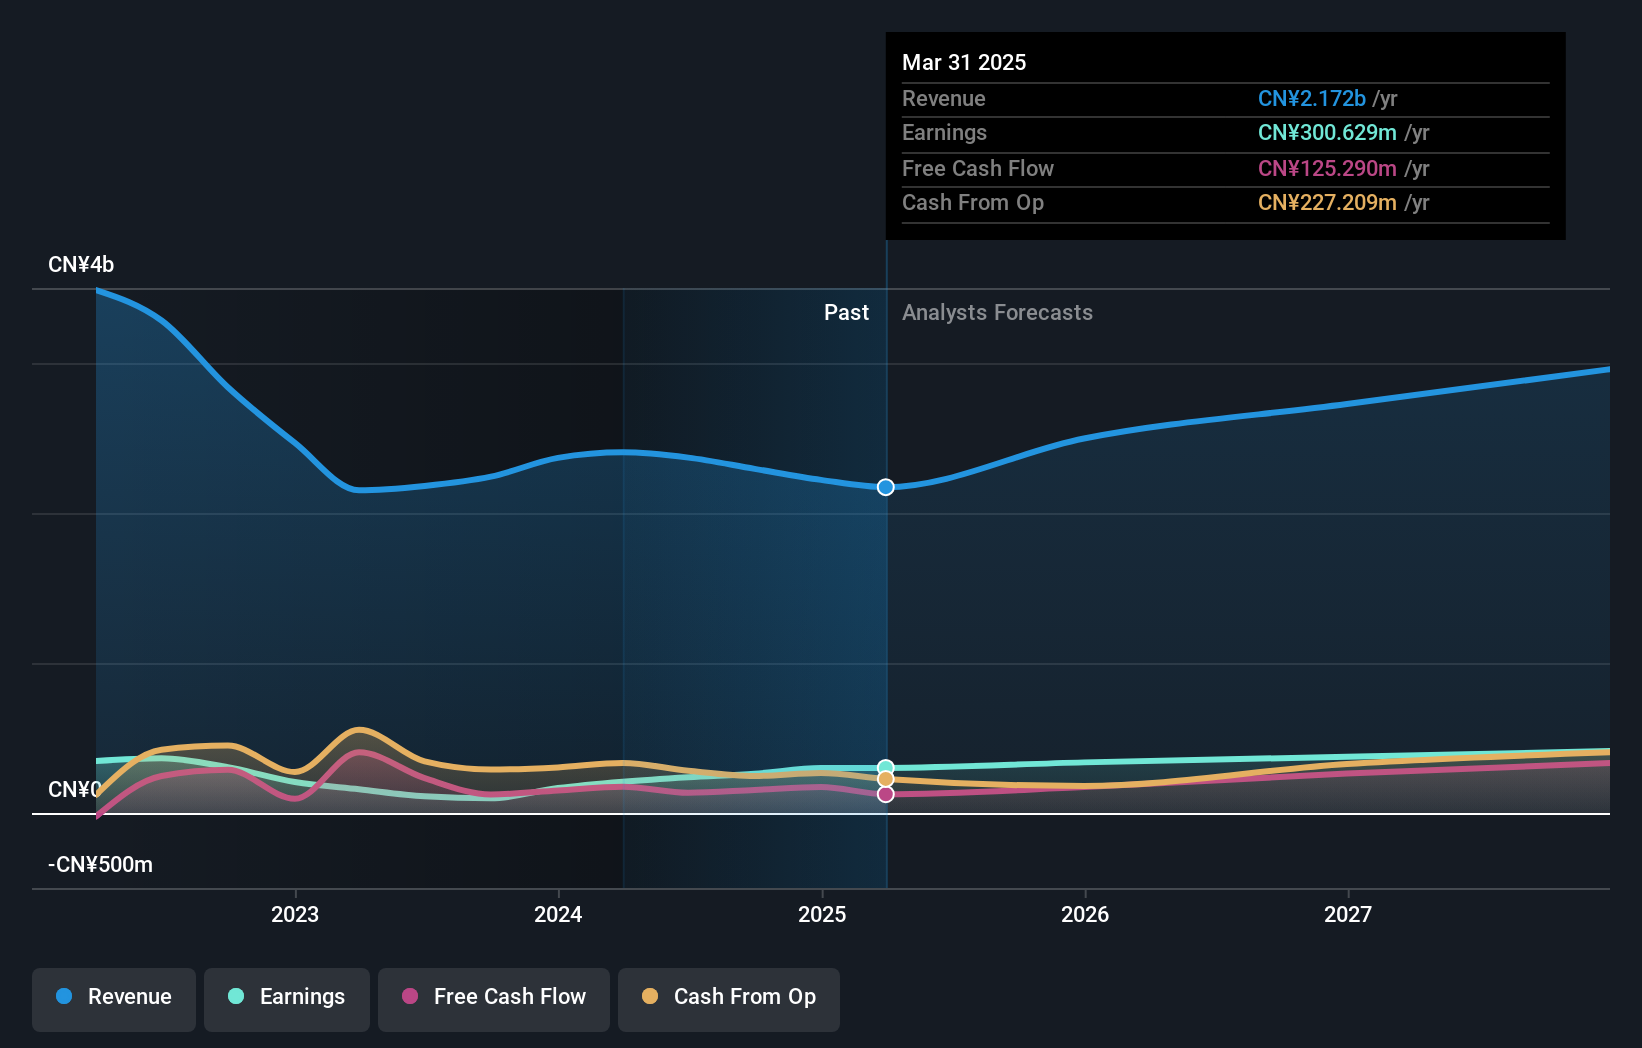Image resolution: width=1642 pixels, height=1048 pixels.
Task: Click the 2025 x-axis label
Action: point(822,914)
